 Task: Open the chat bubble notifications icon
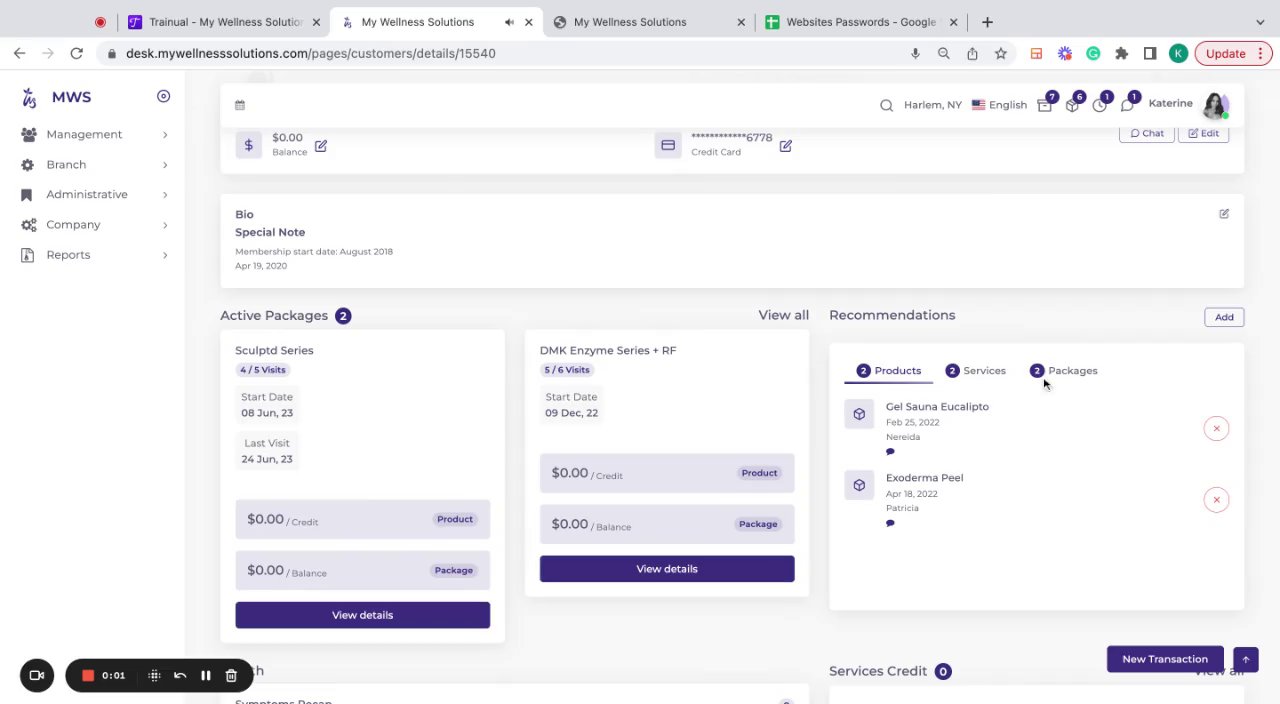tap(1127, 105)
